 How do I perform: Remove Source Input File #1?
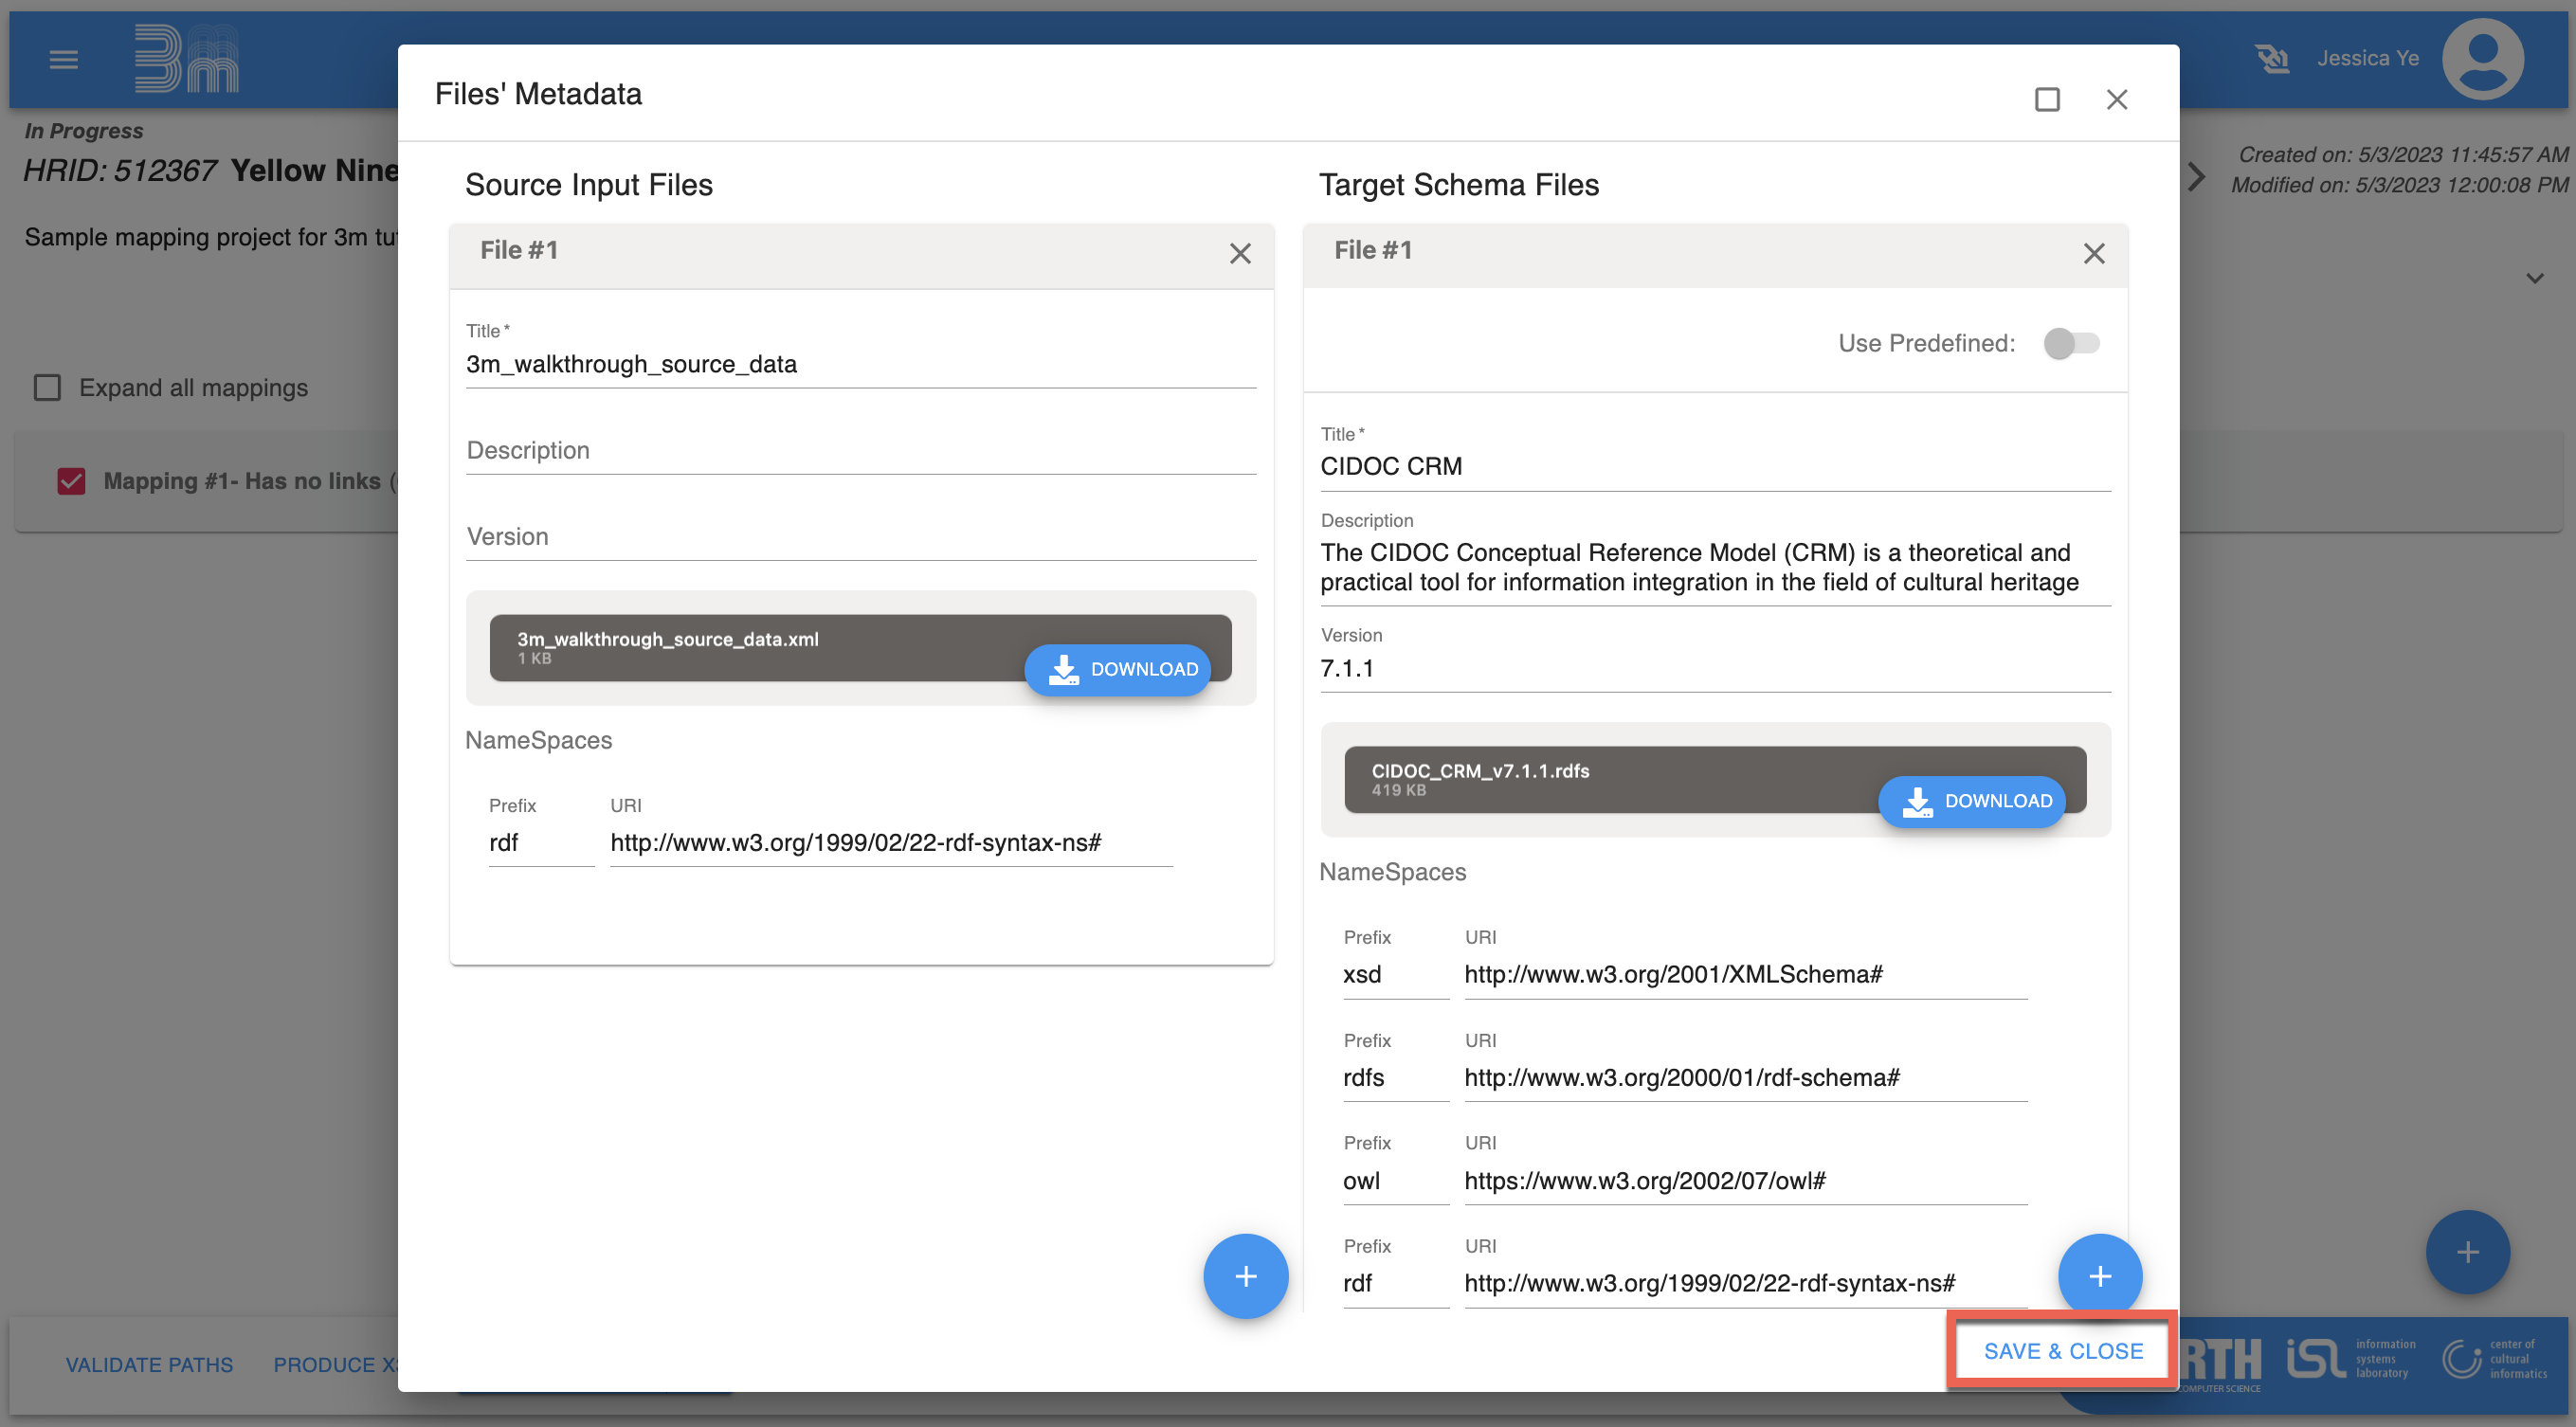coord(1239,254)
